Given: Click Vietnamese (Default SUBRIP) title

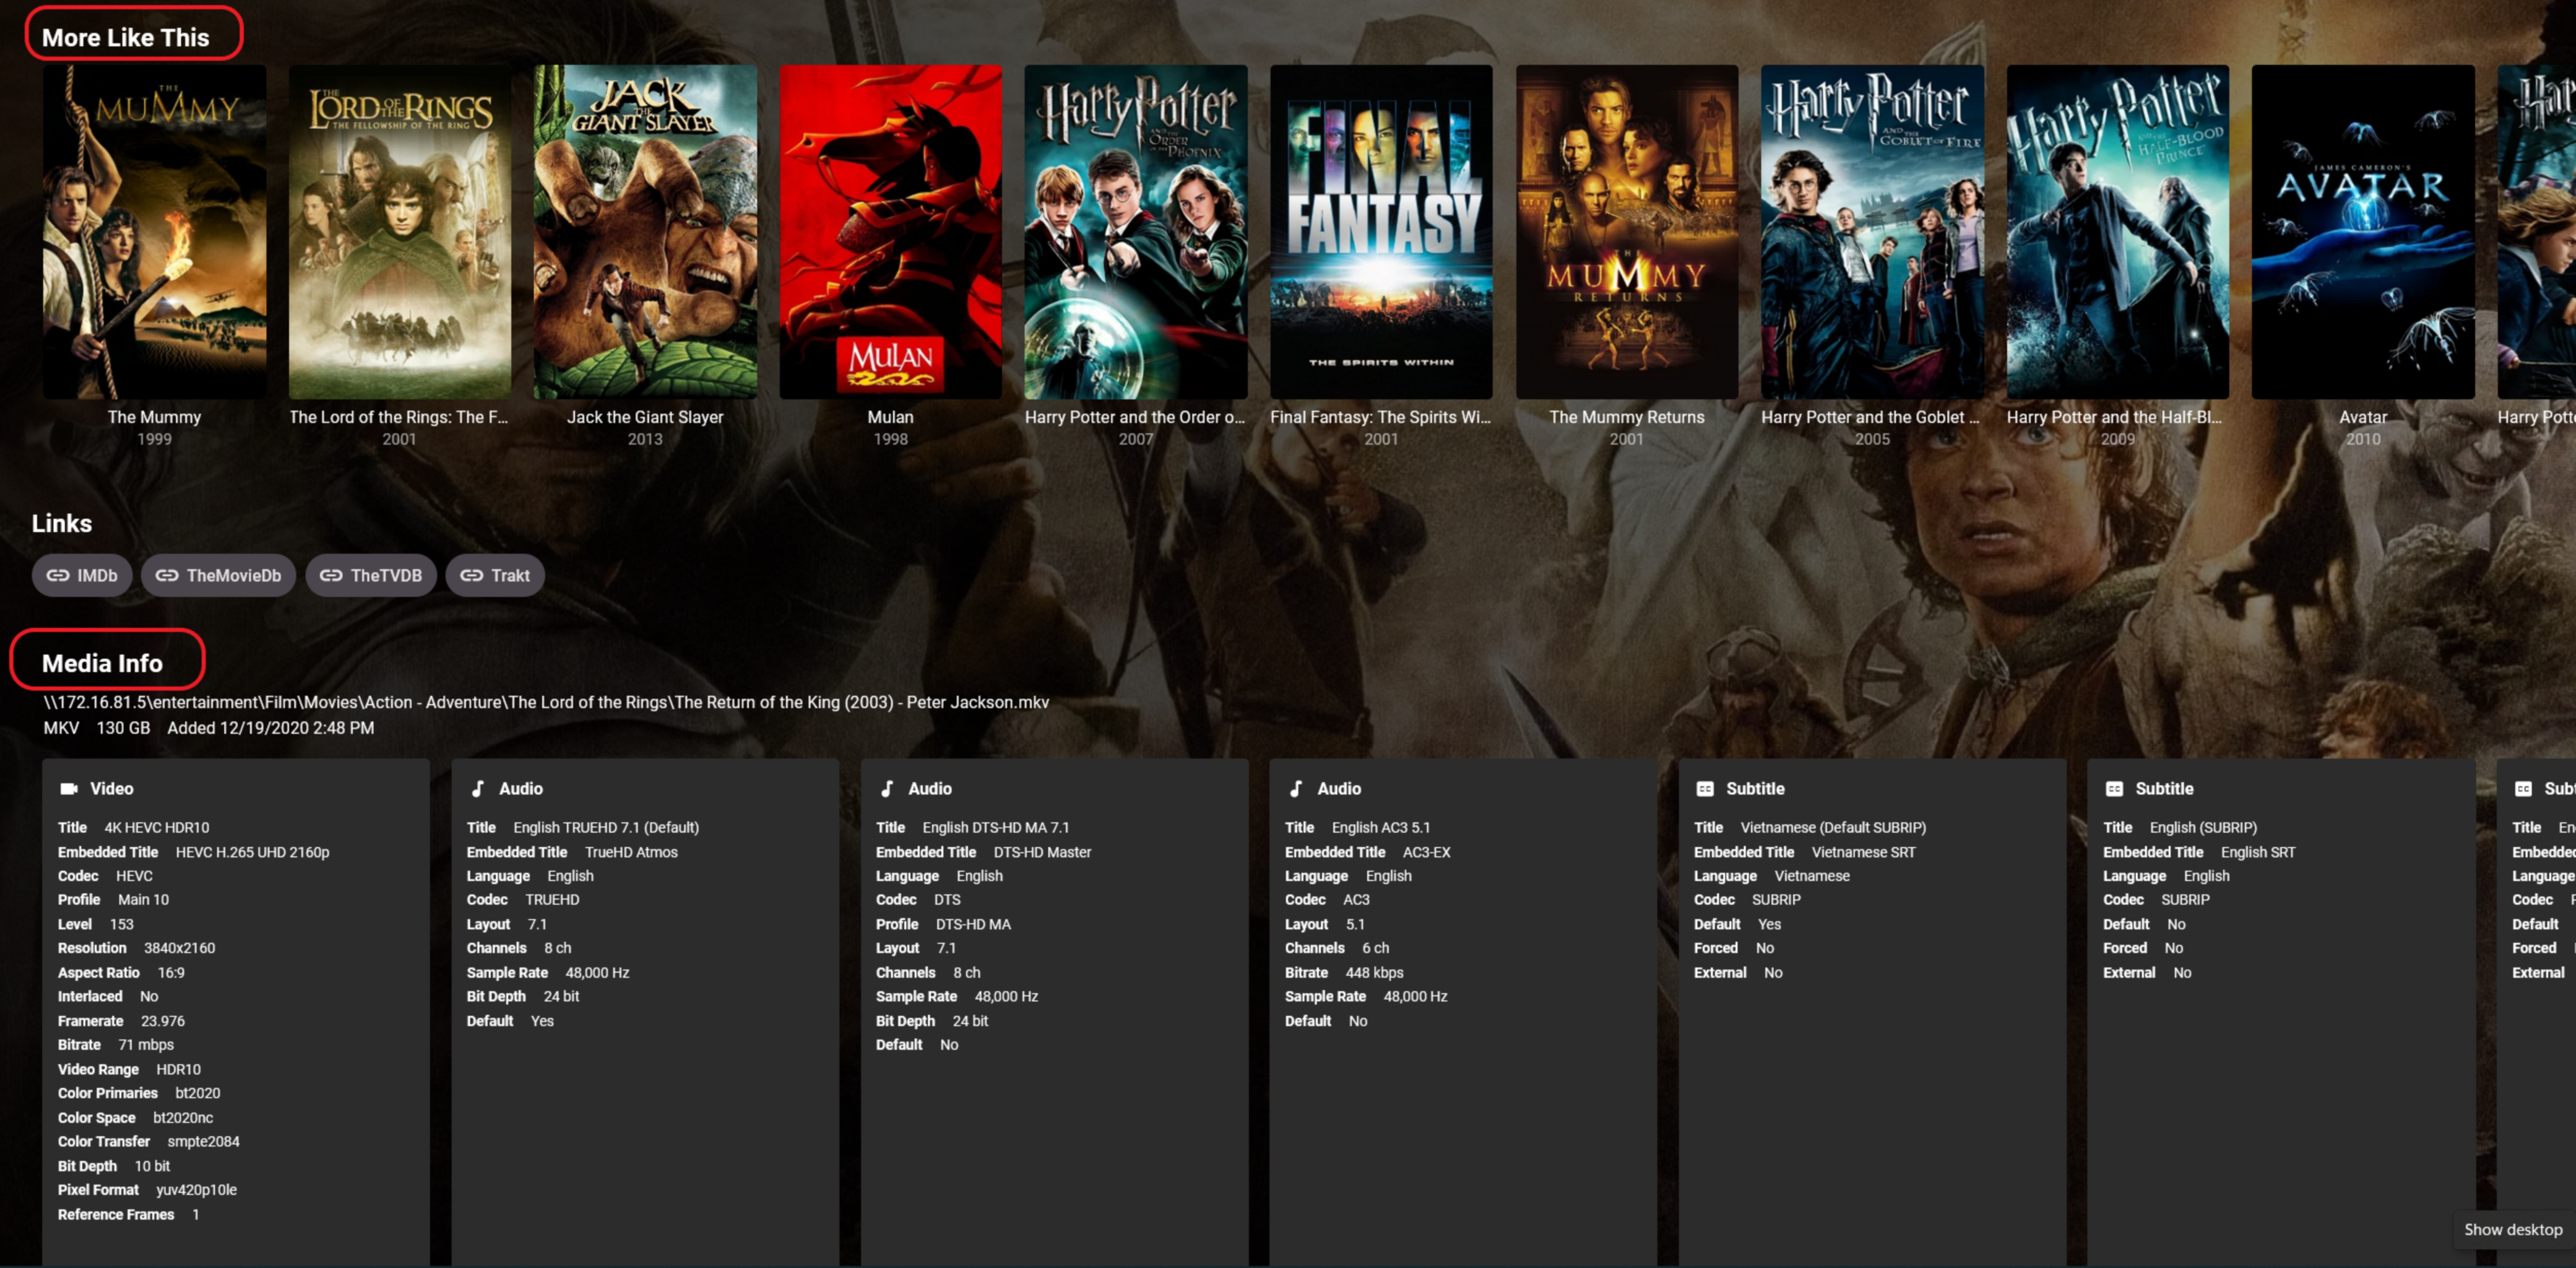Looking at the screenshot, I should pyautogui.click(x=1833, y=828).
